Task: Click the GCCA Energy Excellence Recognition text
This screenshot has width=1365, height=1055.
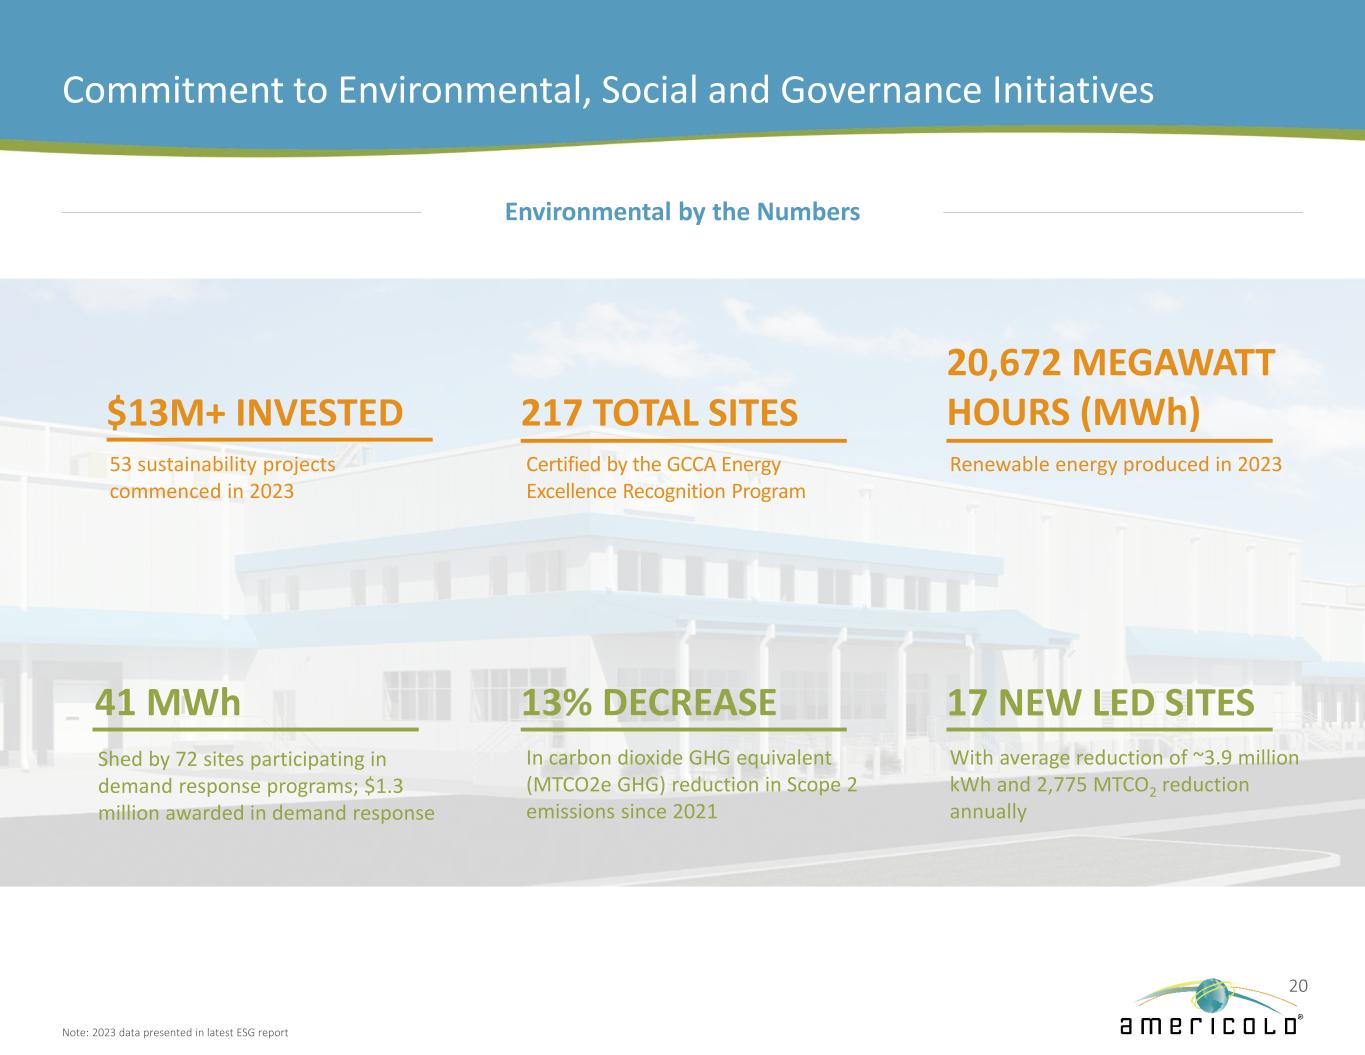Action: click(x=665, y=478)
